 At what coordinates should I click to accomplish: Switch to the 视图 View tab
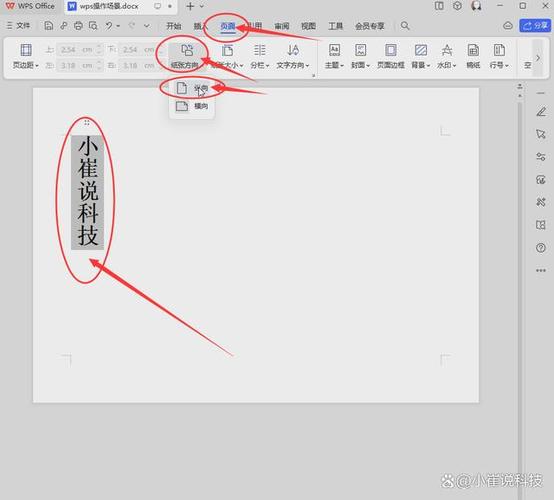pyautogui.click(x=308, y=26)
